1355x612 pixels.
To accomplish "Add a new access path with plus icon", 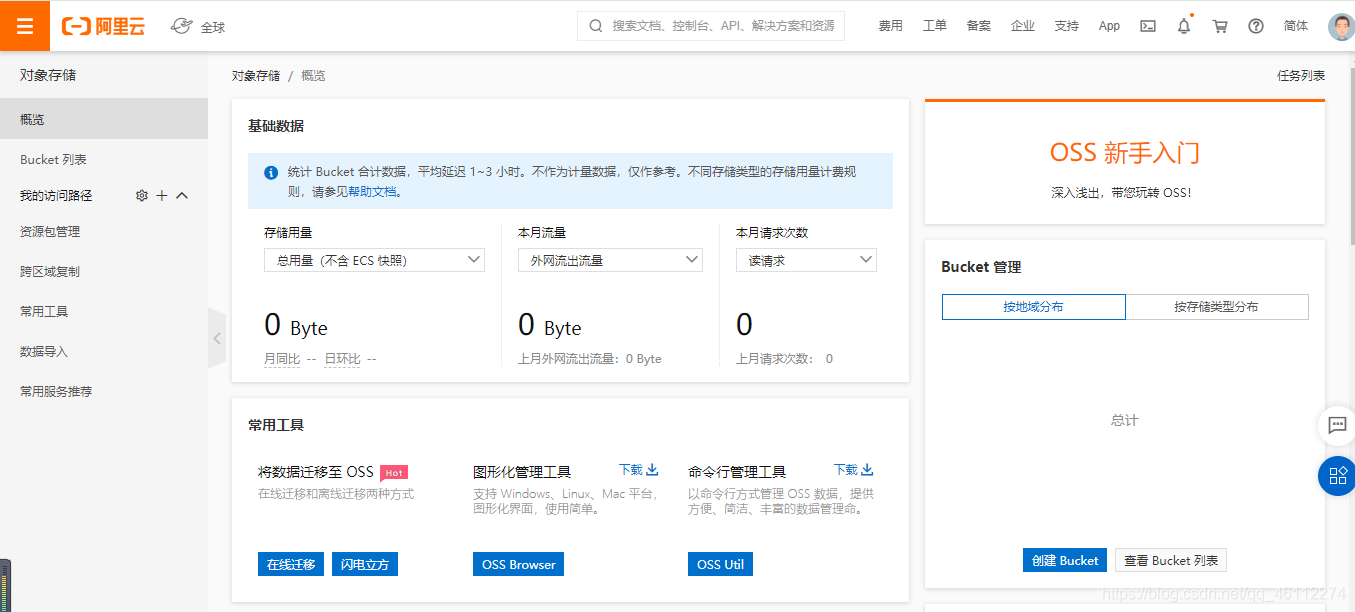I will click(162, 196).
